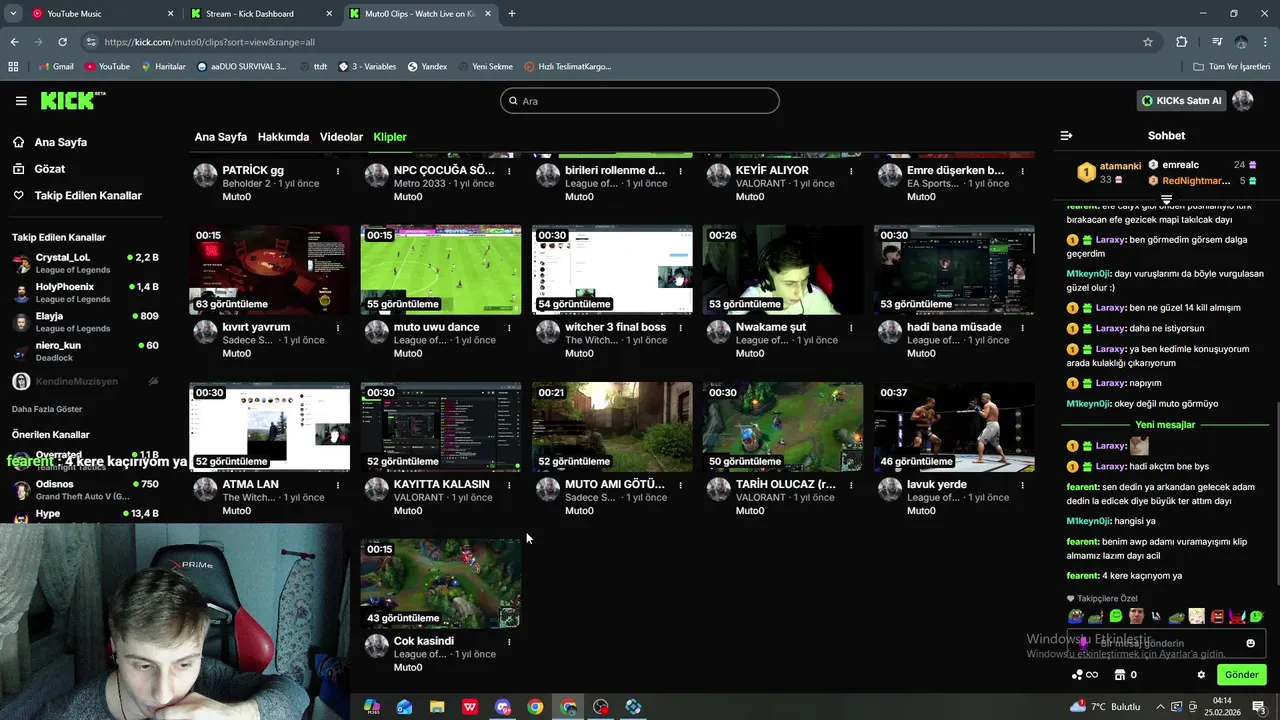Open Takip Edilen Kanallar heart link

tap(77, 196)
